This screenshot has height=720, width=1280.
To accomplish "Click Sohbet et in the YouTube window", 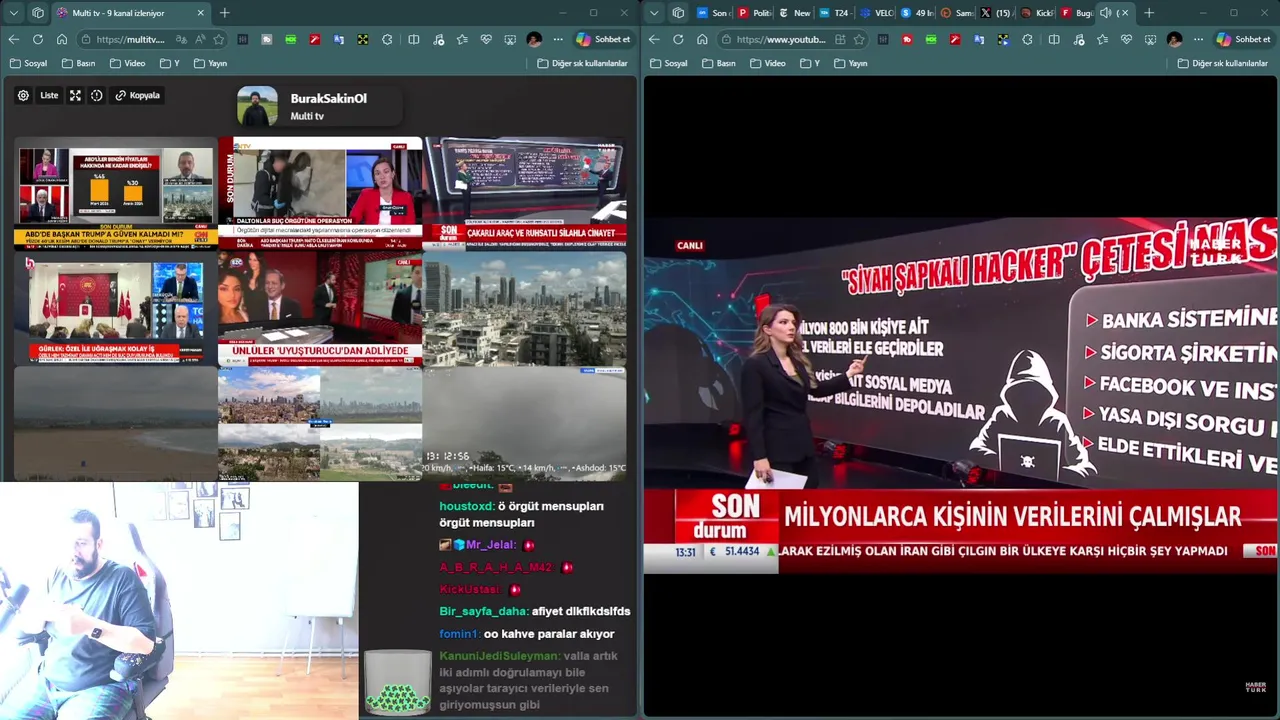I will (x=1243, y=39).
